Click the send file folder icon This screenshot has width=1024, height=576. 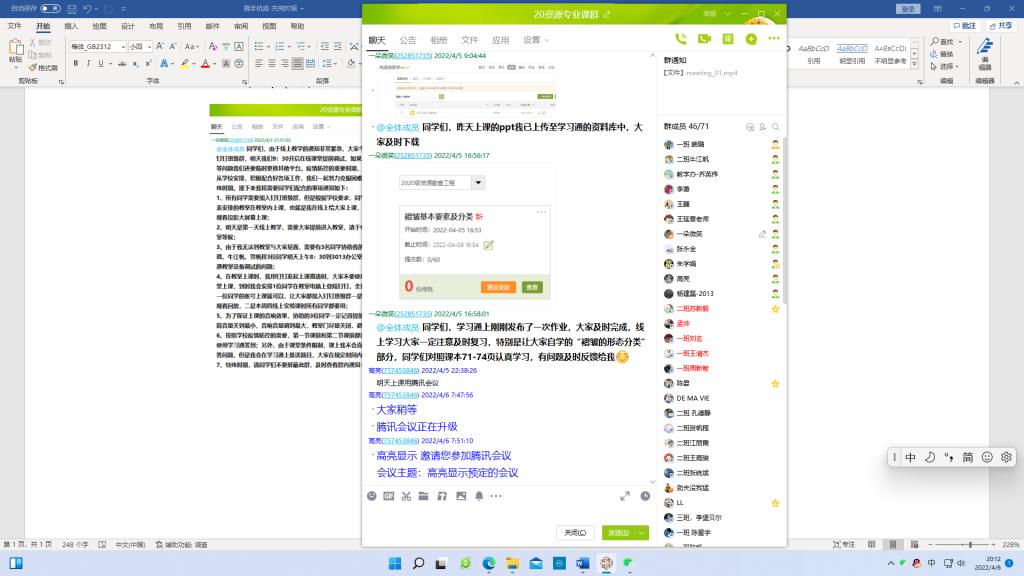425,496
